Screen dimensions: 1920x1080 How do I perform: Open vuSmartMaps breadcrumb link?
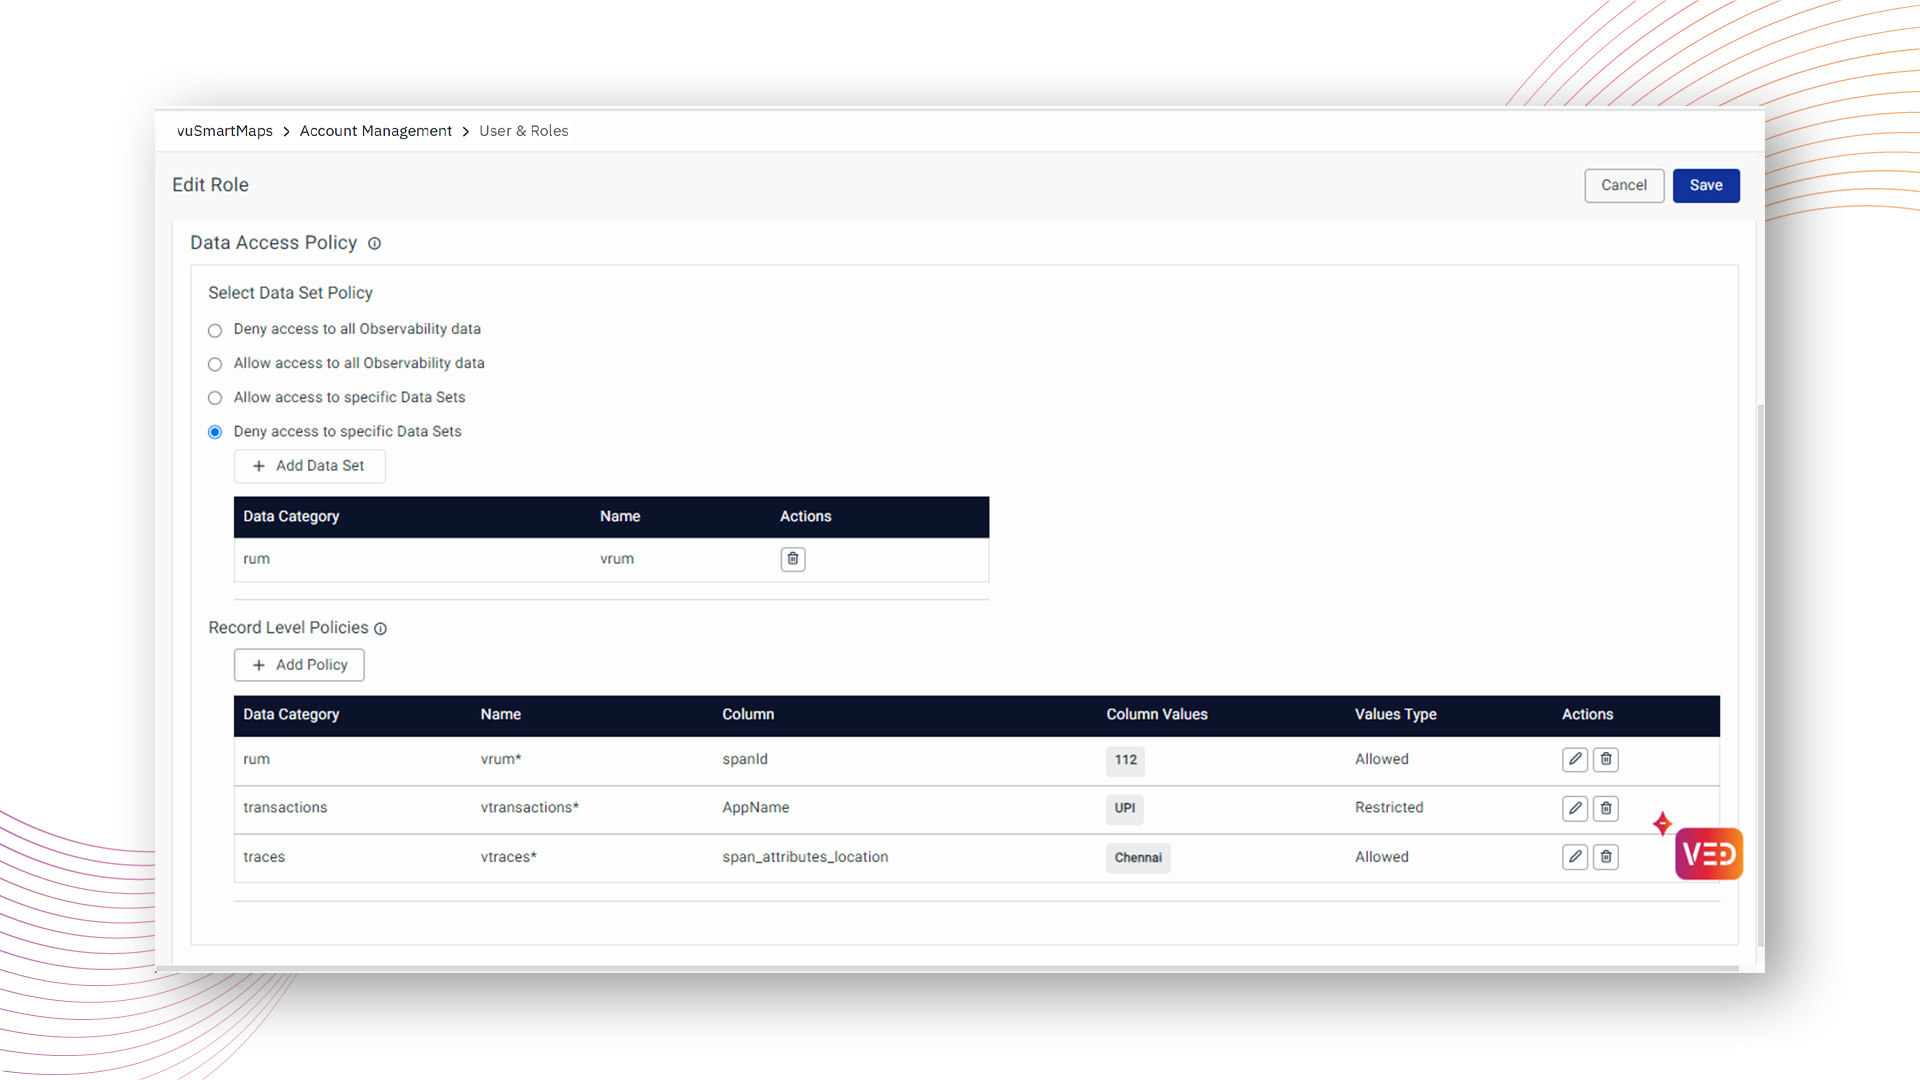(224, 131)
